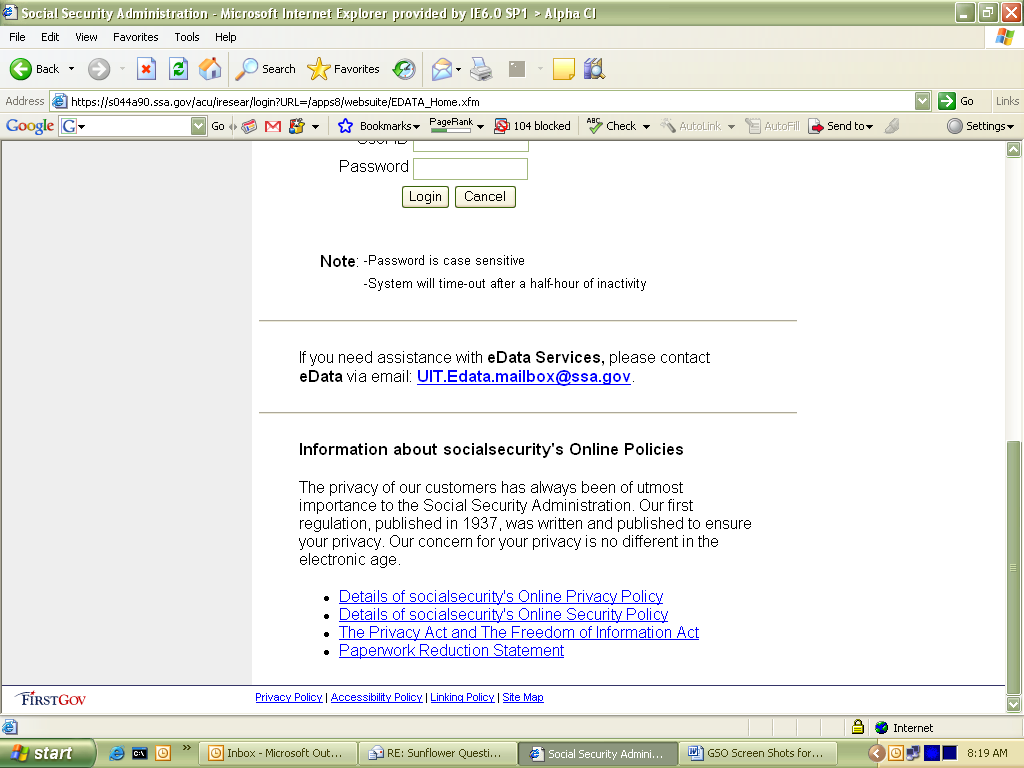The width and height of the screenshot is (1024, 768).
Task: Go to the Home page icon
Action: 210,69
